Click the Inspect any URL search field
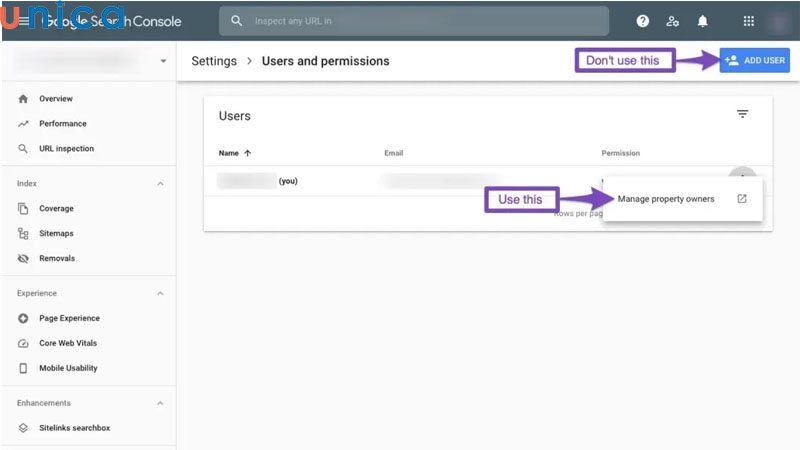 420,21
